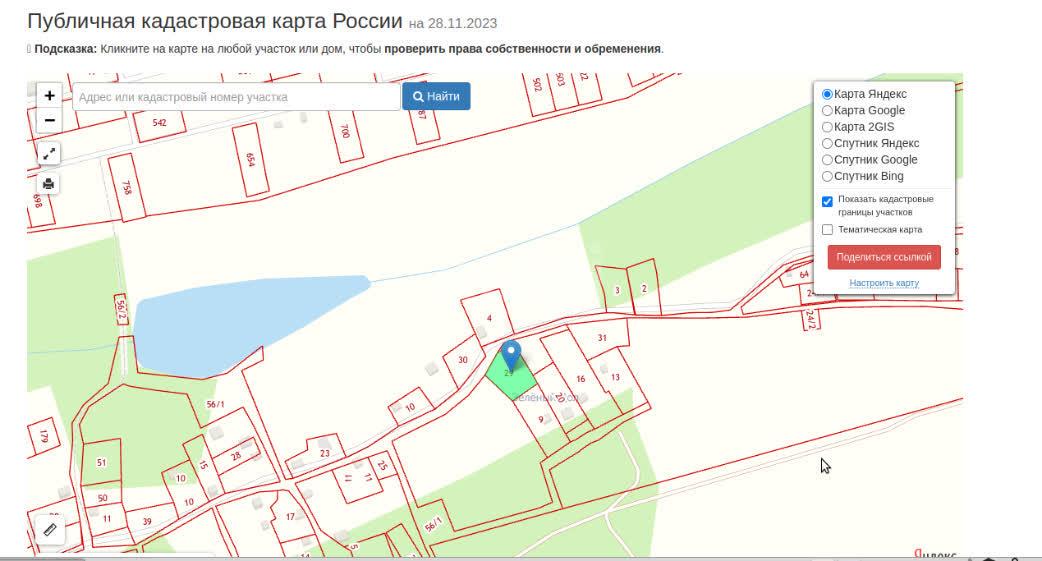Click parcel number 25 on map
The width and height of the screenshot is (1042, 561).
pos(382,465)
